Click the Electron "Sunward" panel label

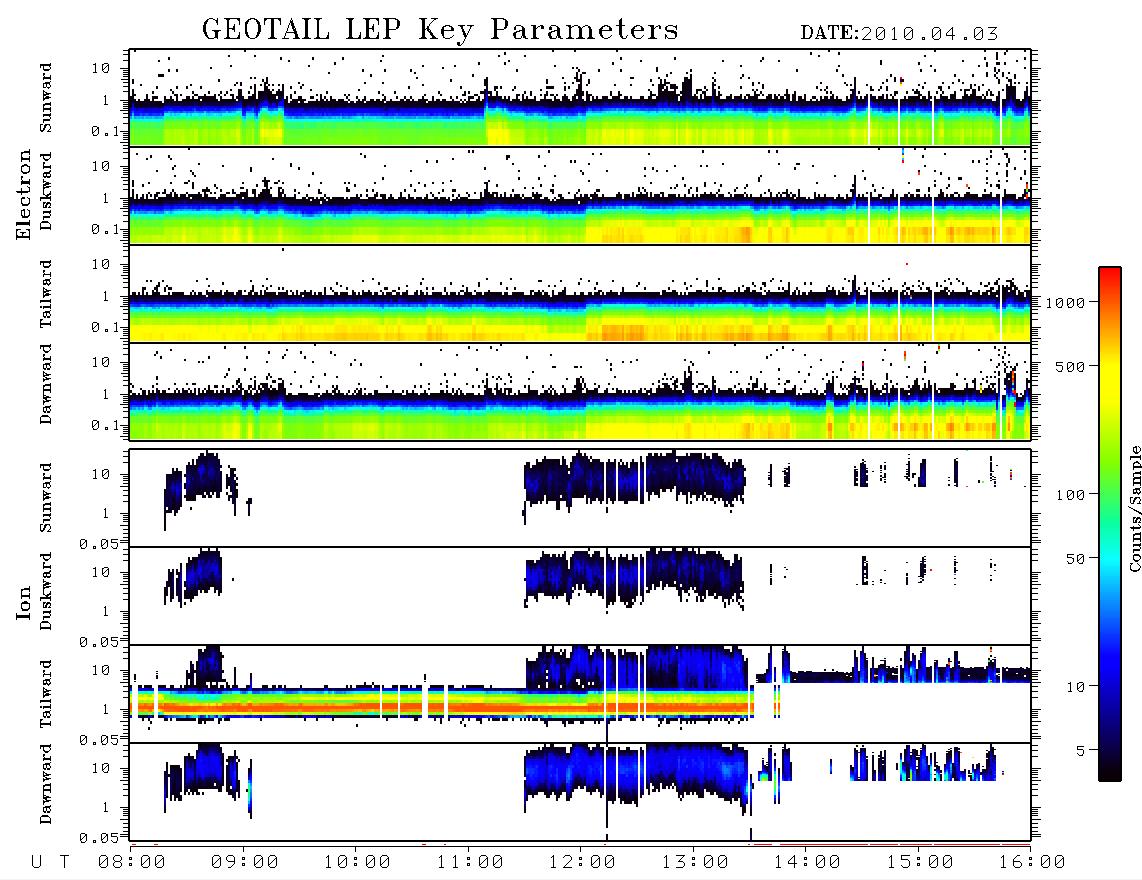tap(46, 98)
